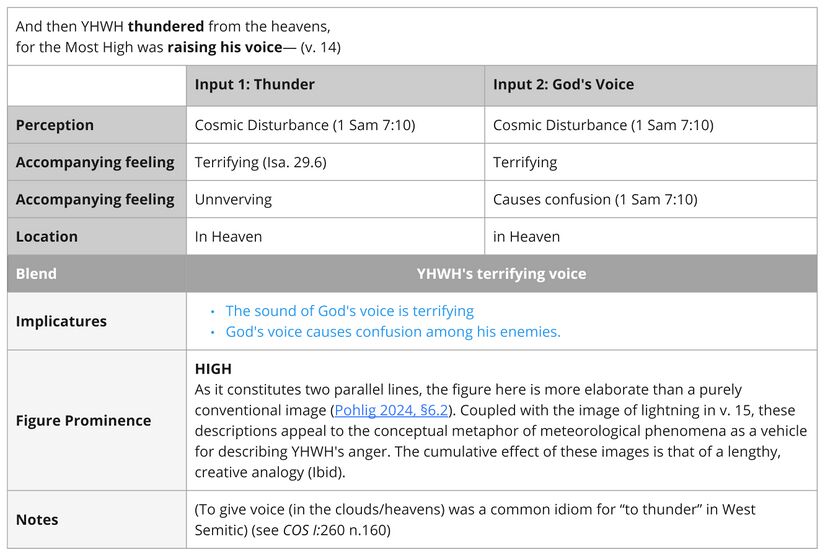Select the "Blend" row label
825x557 pixels.
tap(36, 274)
